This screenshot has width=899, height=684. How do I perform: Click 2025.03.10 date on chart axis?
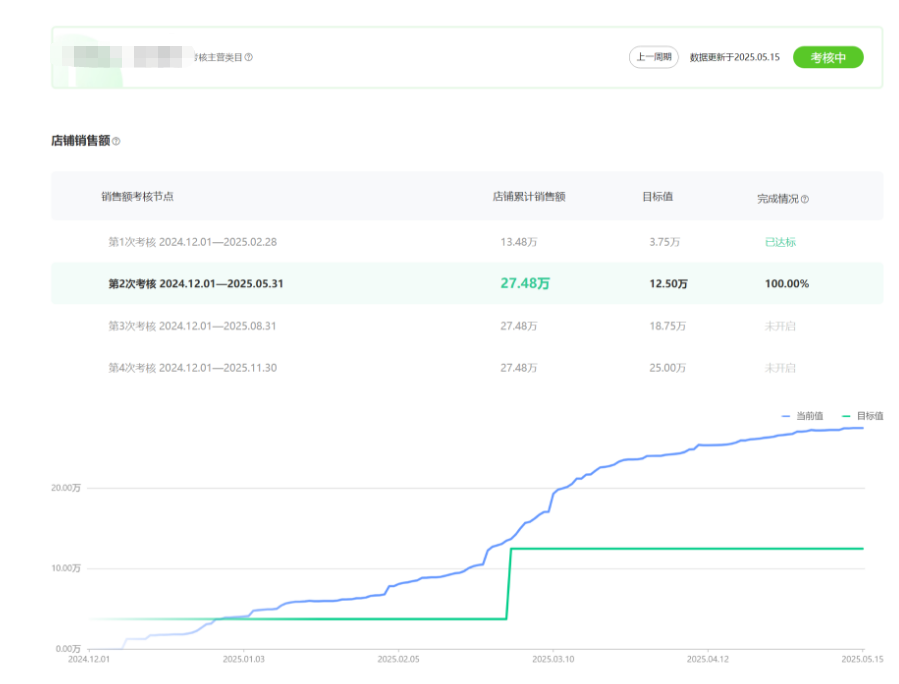tap(553, 660)
